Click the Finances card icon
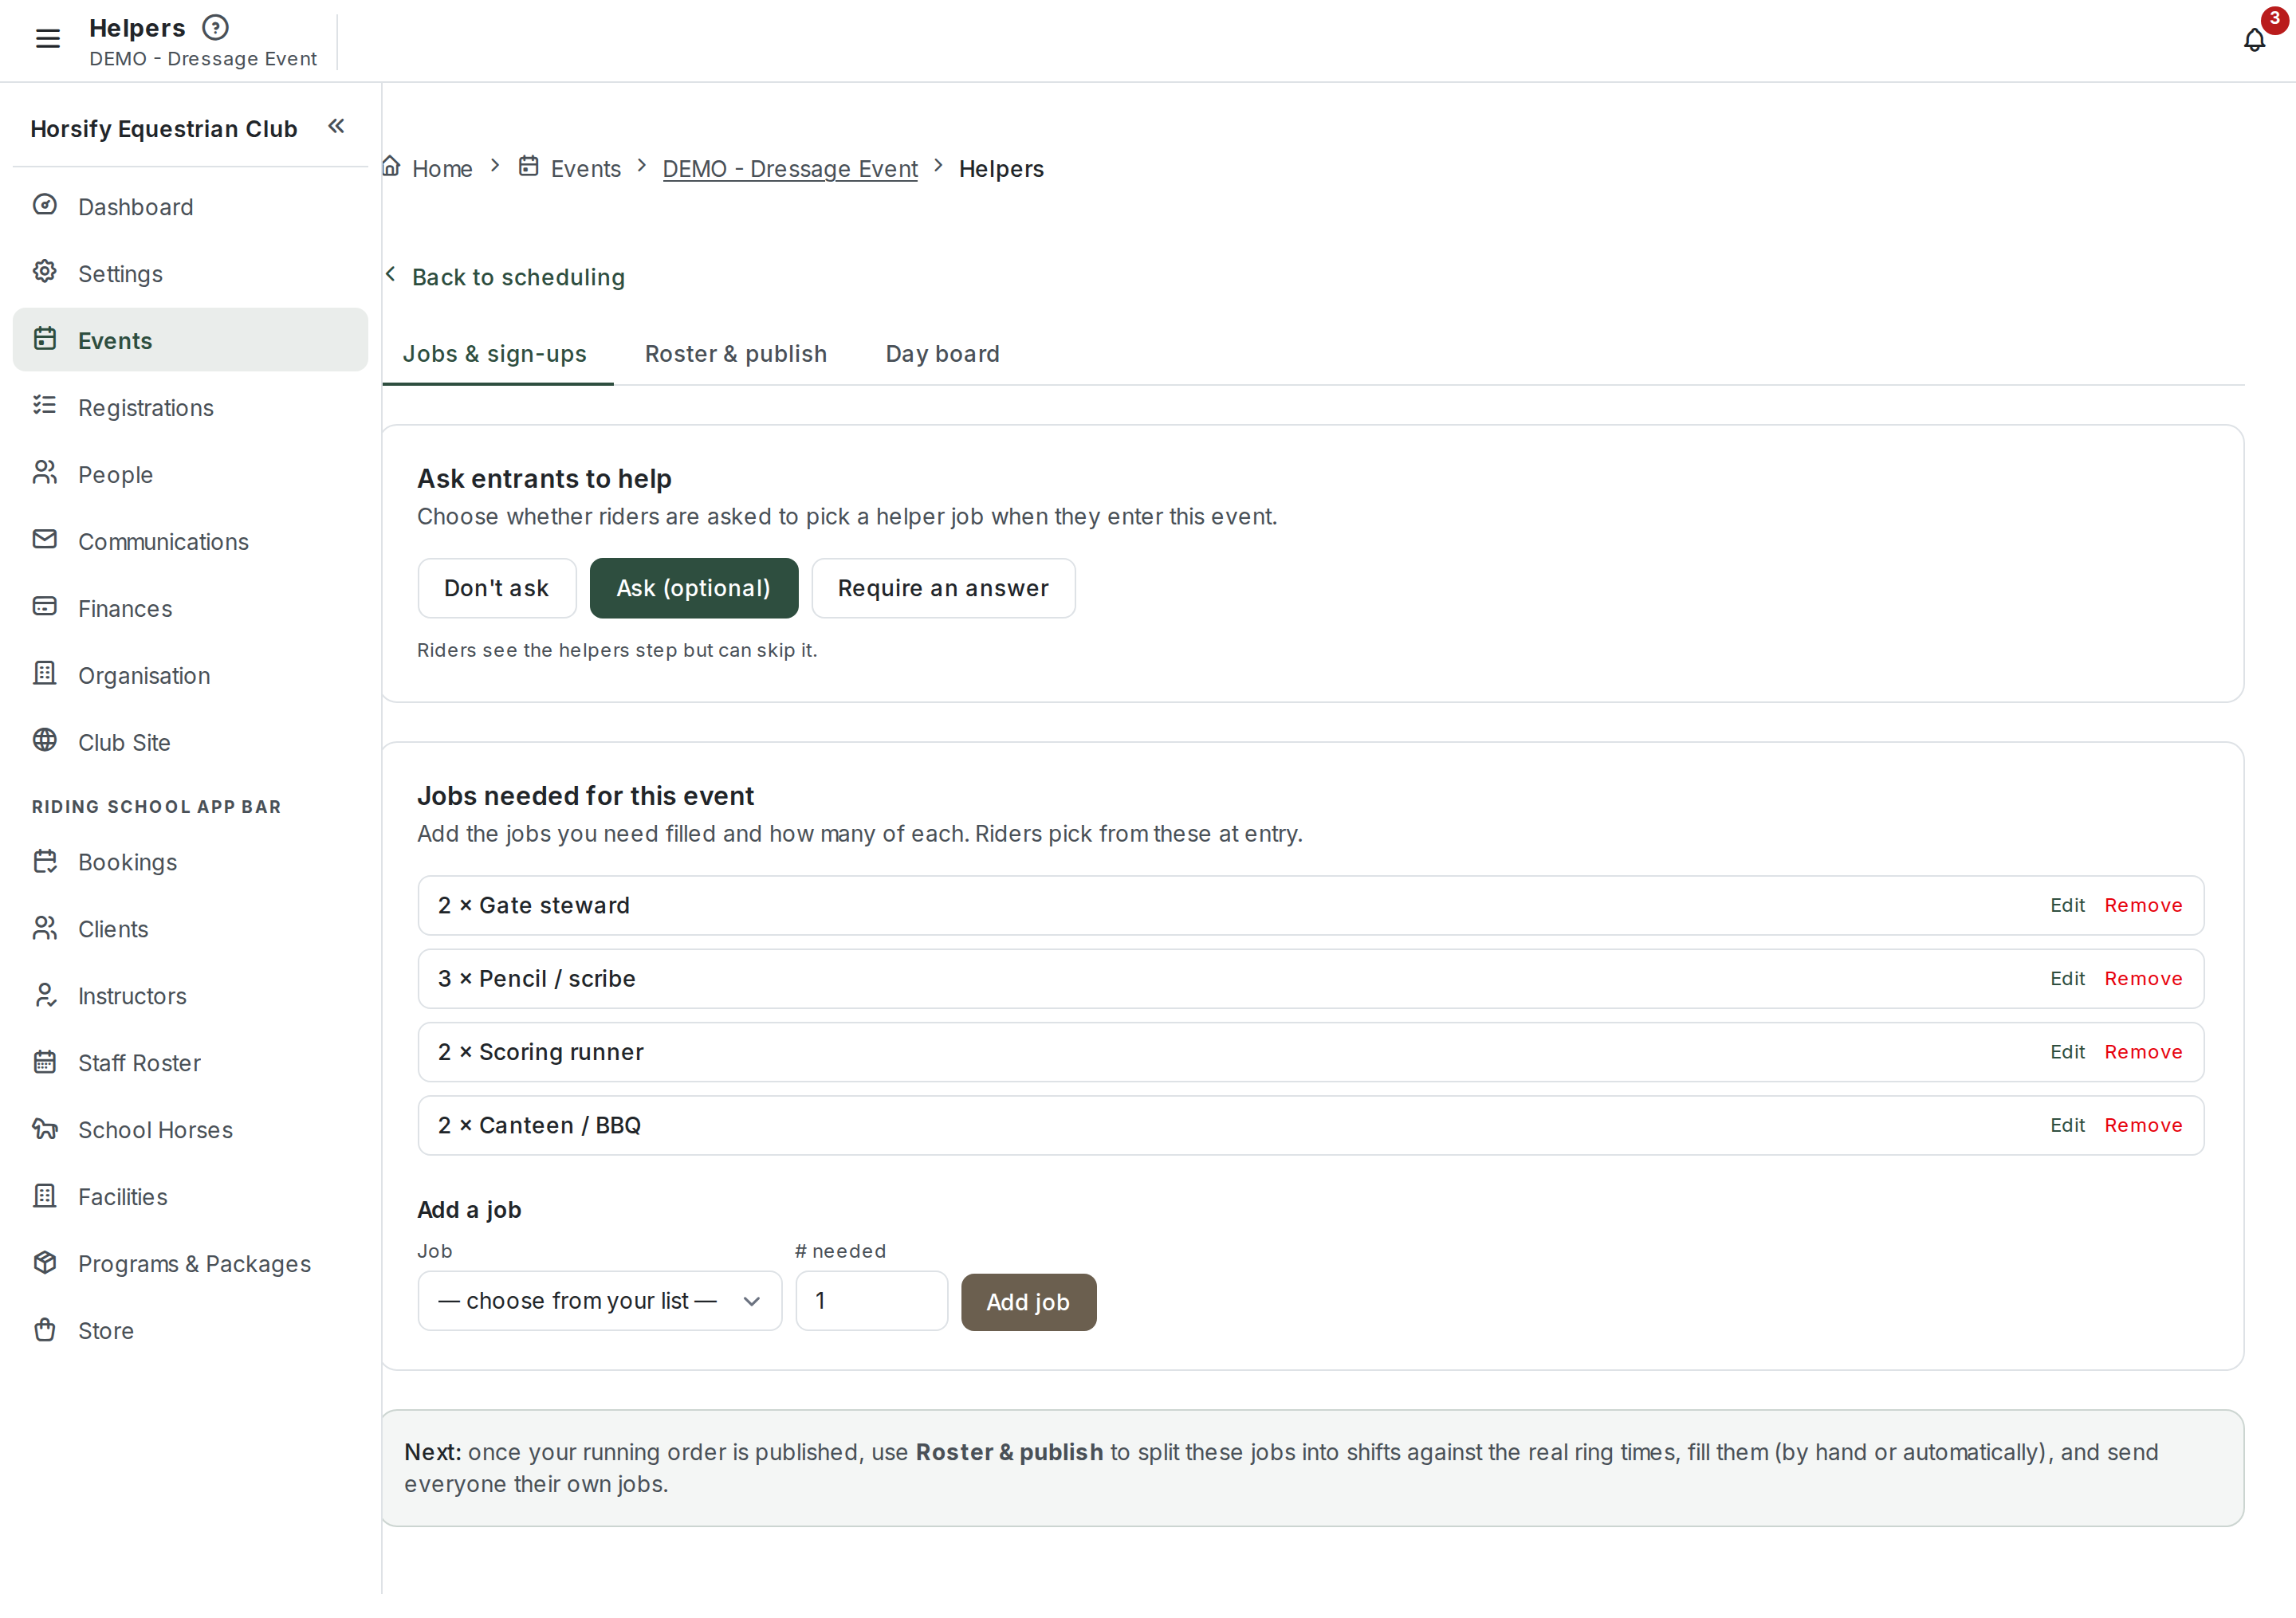 point(45,607)
